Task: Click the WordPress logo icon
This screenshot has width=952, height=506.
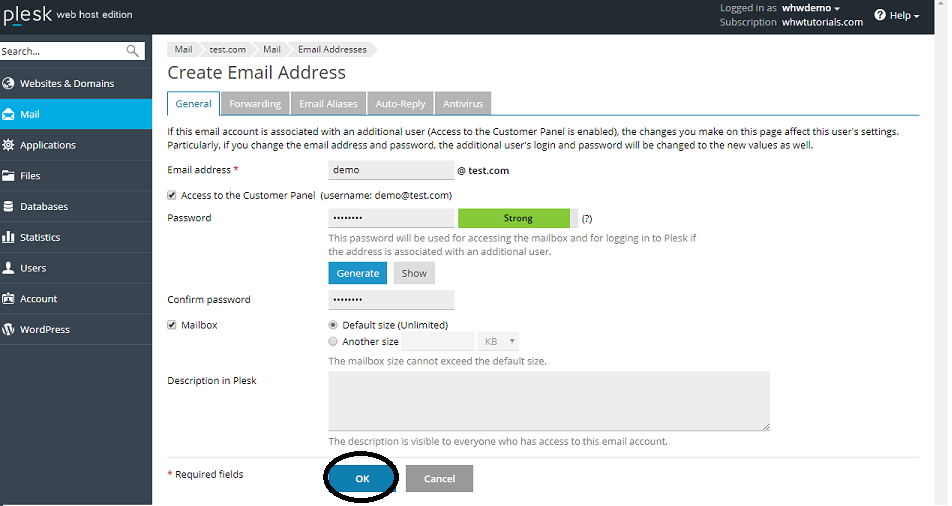Action: [9, 329]
